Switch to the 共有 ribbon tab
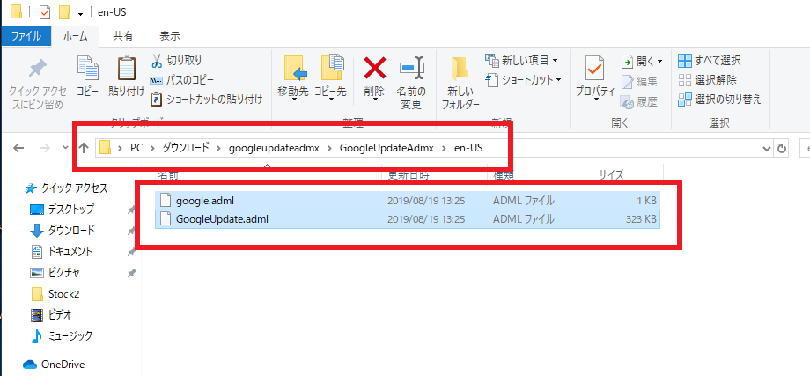This screenshot has width=810, height=376. click(122, 37)
